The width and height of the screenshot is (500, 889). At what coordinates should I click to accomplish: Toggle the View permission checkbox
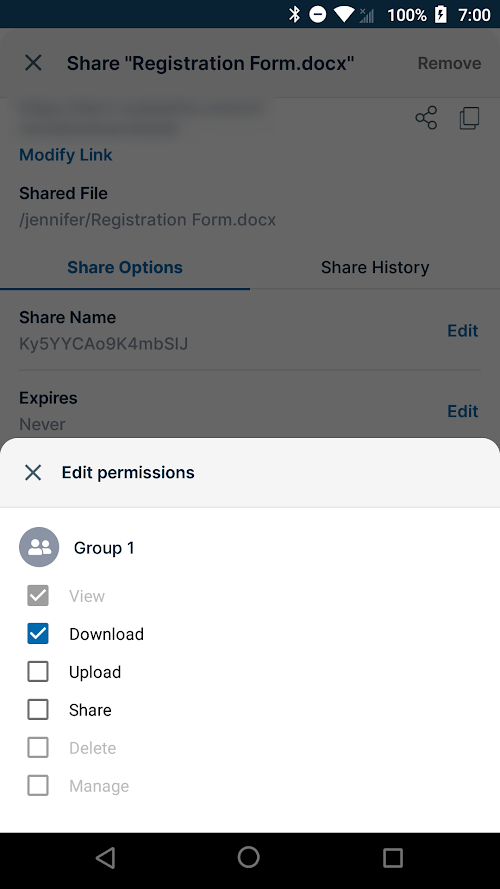[38, 595]
